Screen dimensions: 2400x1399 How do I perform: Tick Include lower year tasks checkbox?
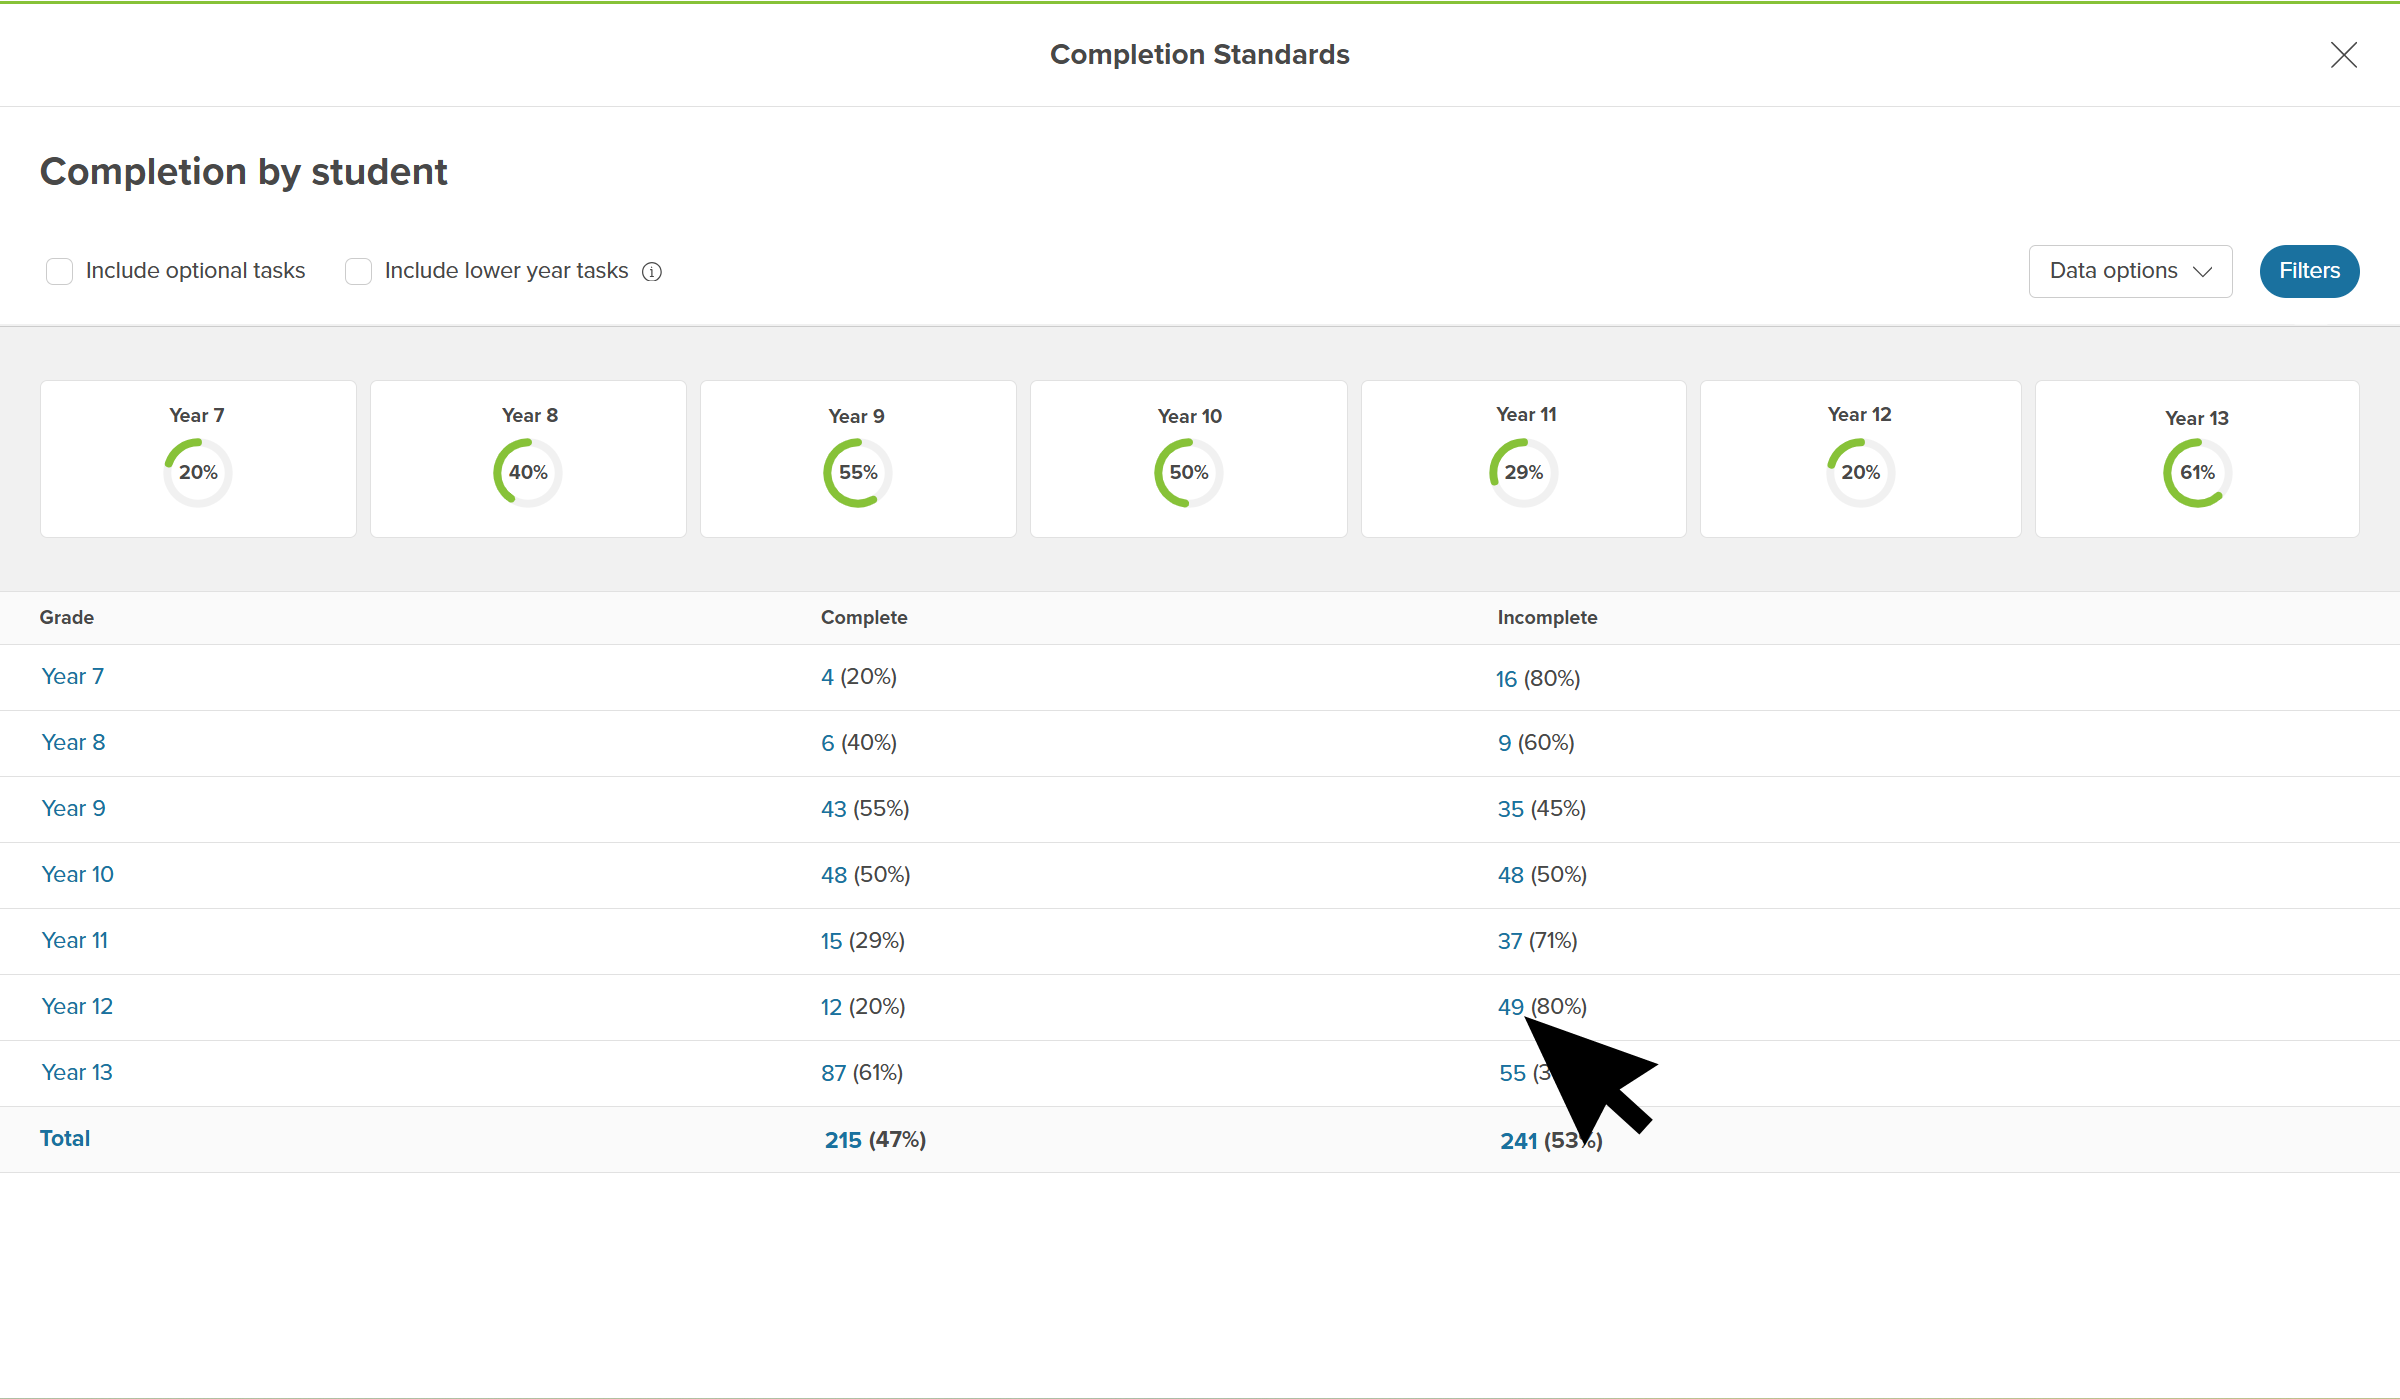coord(358,272)
